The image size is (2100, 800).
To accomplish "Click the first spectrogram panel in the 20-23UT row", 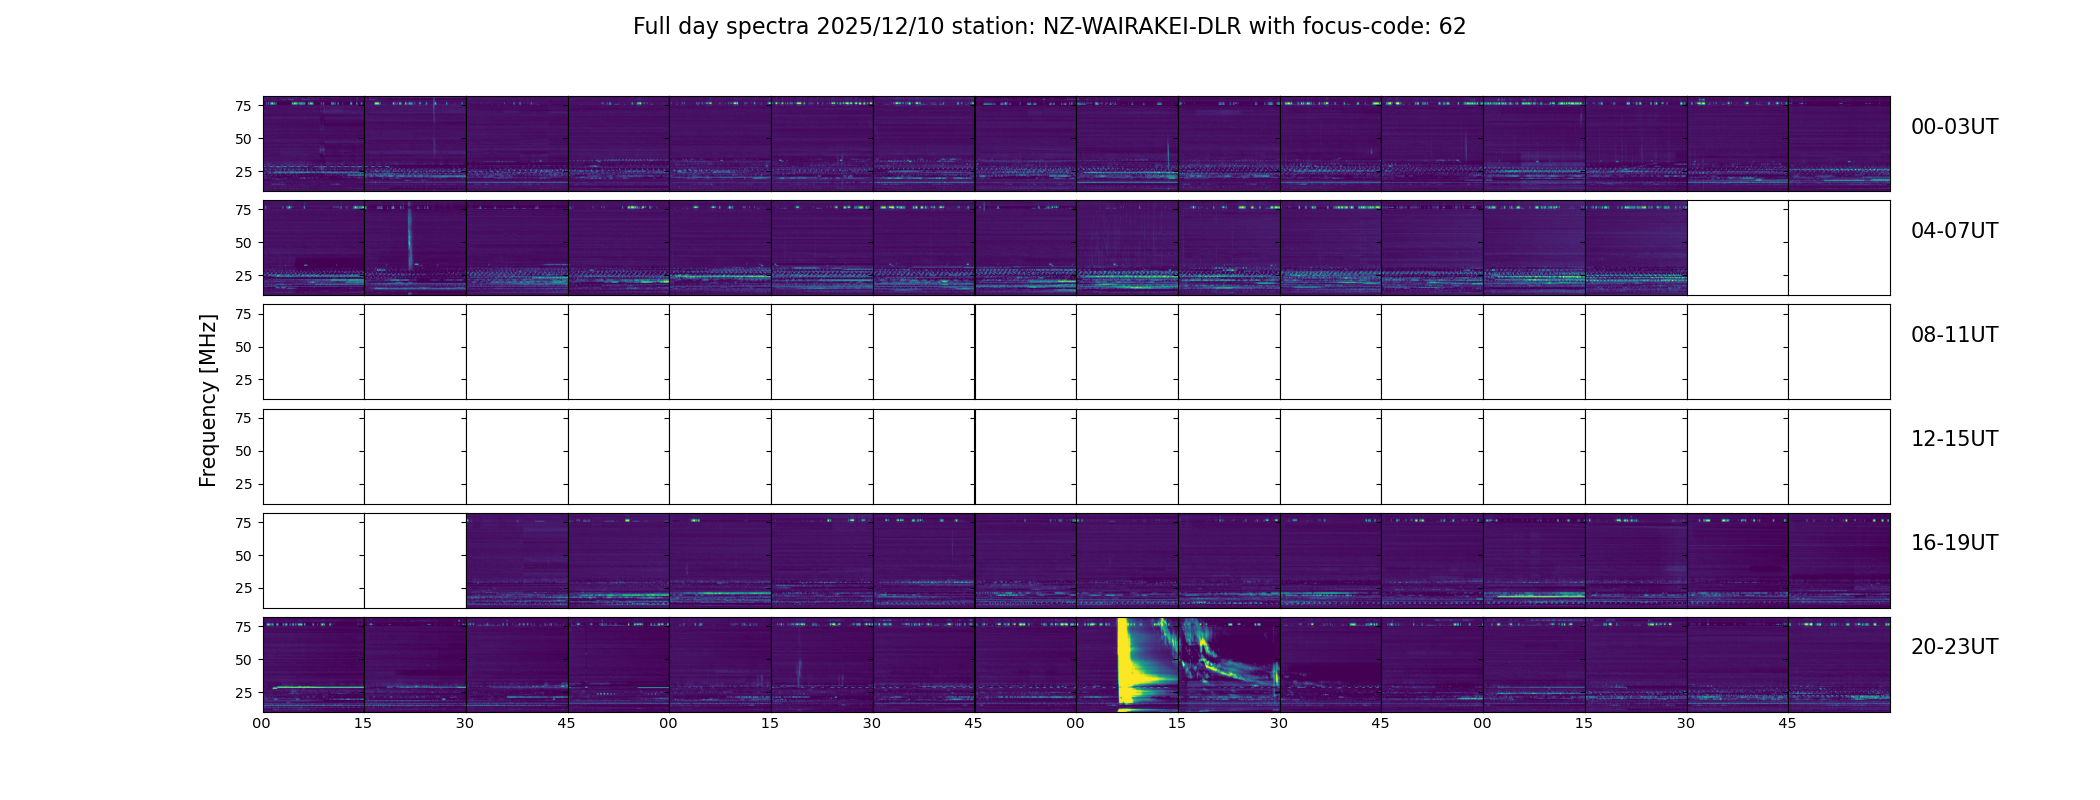I will 314,665.
